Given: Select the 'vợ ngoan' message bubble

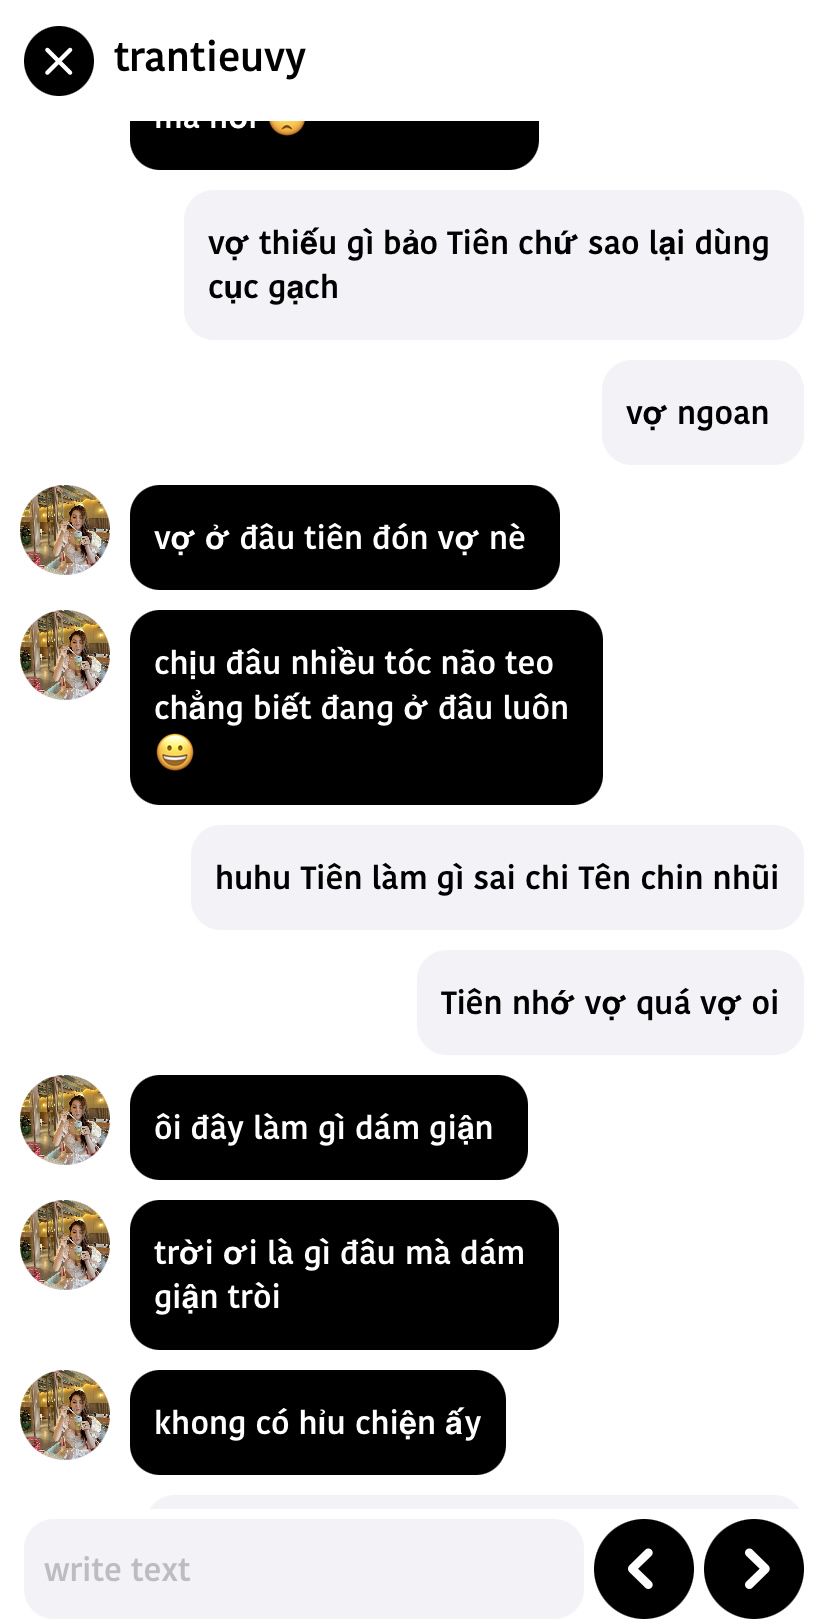Looking at the screenshot, I should click(x=702, y=412).
